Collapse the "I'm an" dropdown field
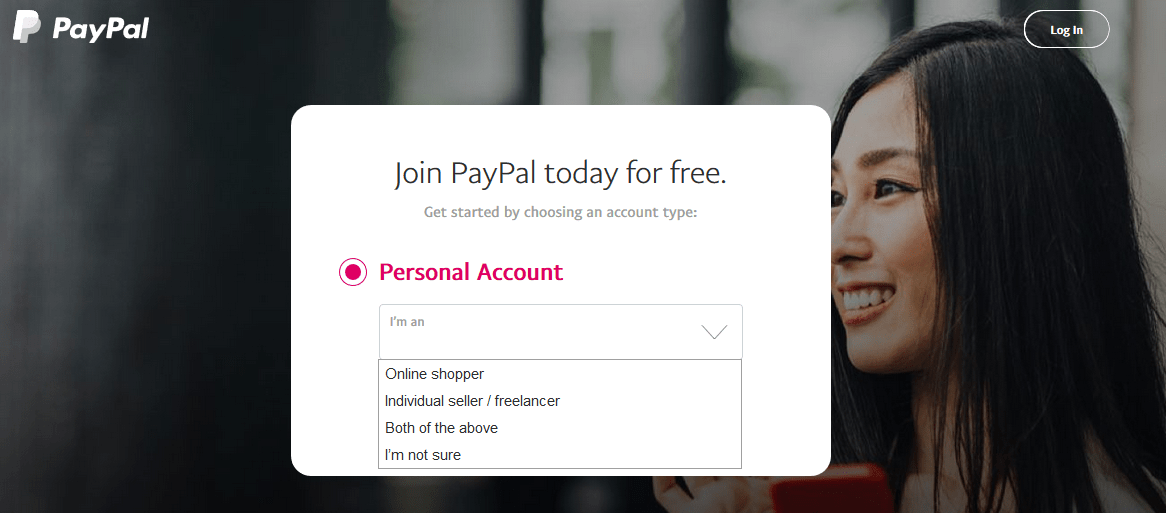This screenshot has width=1166, height=513. (x=560, y=332)
